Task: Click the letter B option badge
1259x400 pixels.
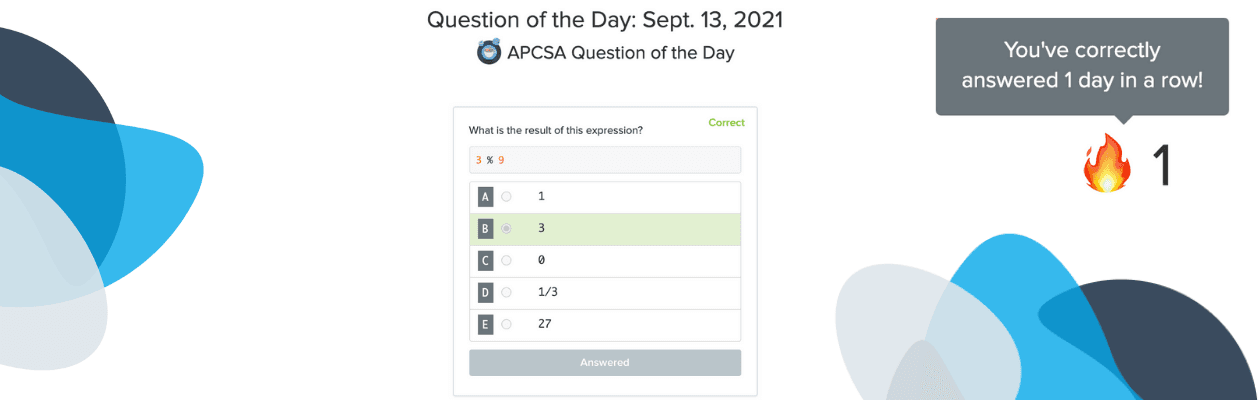Action: click(x=486, y=229)
